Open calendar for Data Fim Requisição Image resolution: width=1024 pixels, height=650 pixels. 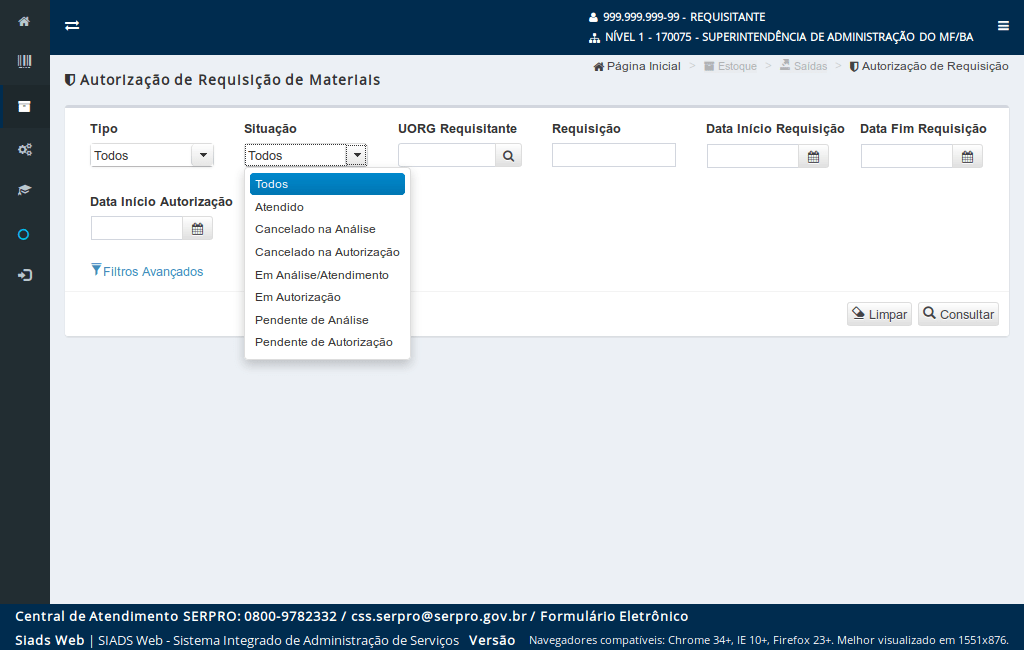tap(967, 157)
